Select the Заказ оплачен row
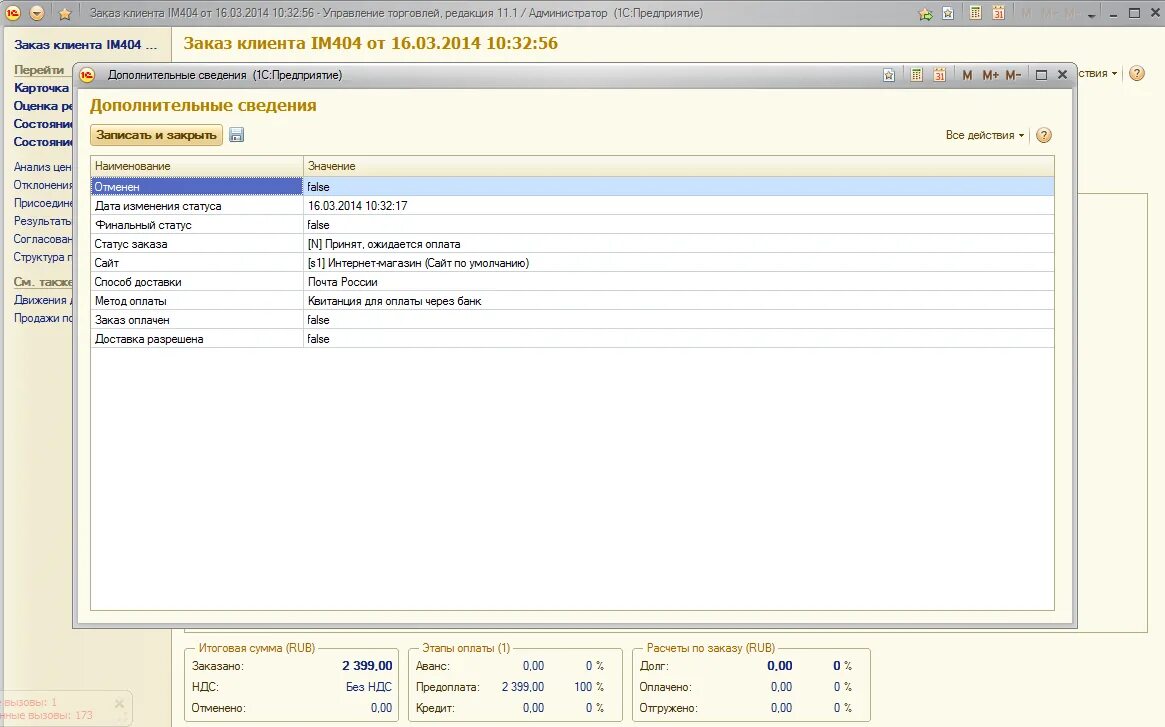Image resolution: width=1165 pixels, height=727 pixels. tap(572, 320)
